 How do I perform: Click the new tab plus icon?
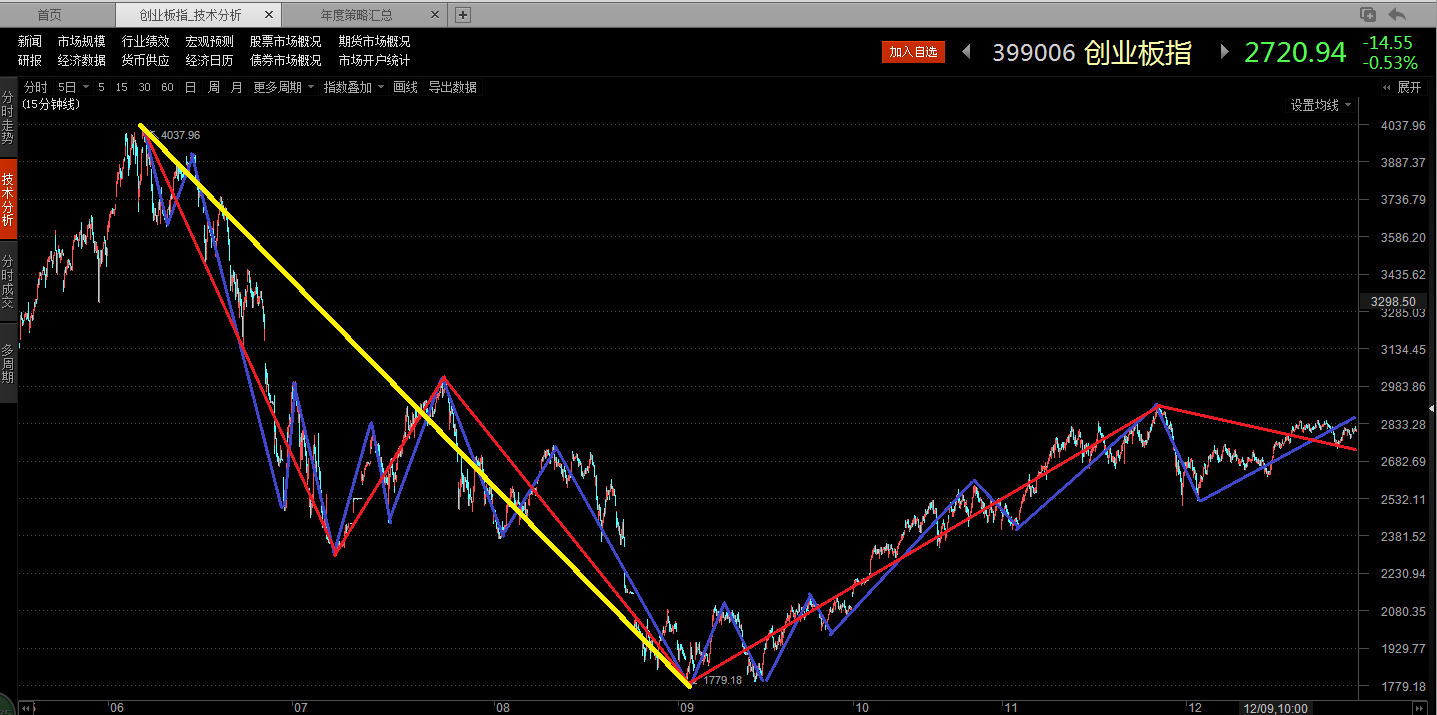click(462, 14)
